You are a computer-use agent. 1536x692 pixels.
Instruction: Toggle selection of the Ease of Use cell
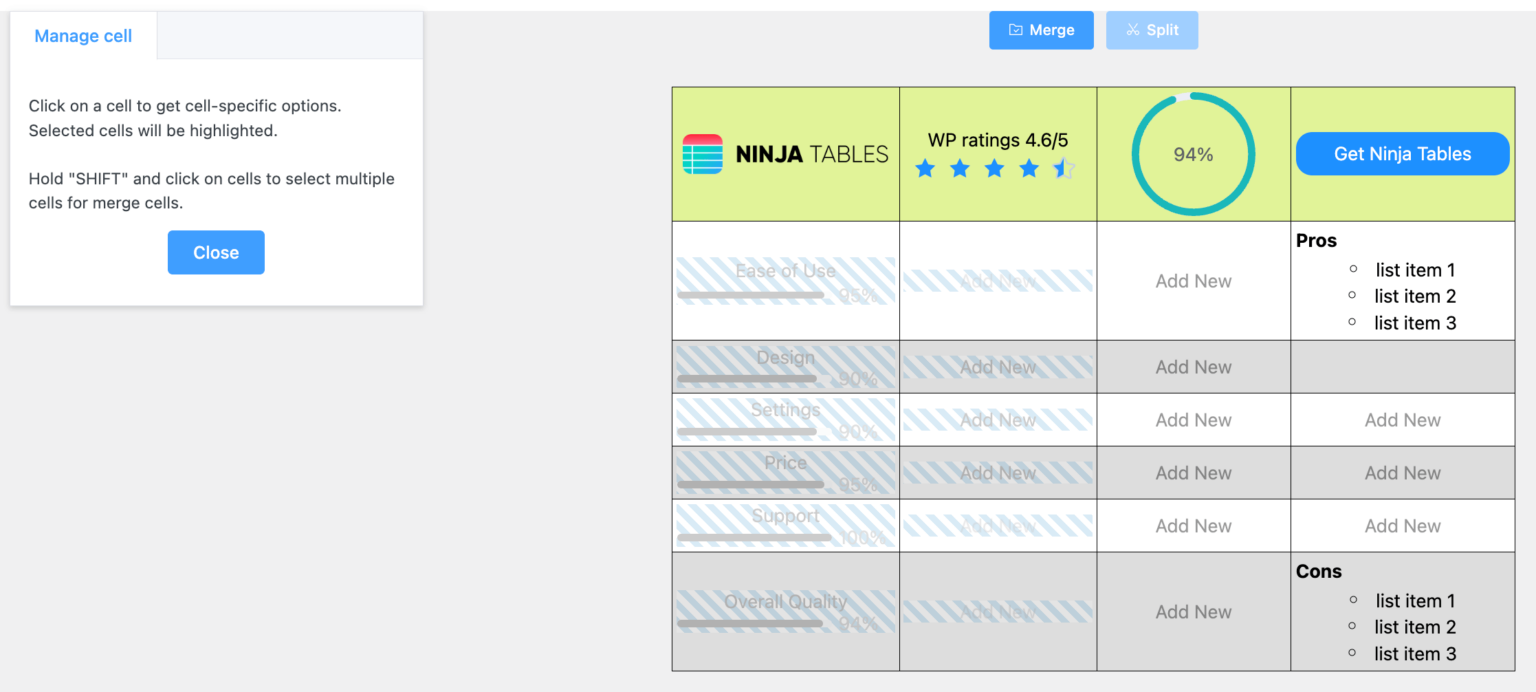click(x=785, y=281)
